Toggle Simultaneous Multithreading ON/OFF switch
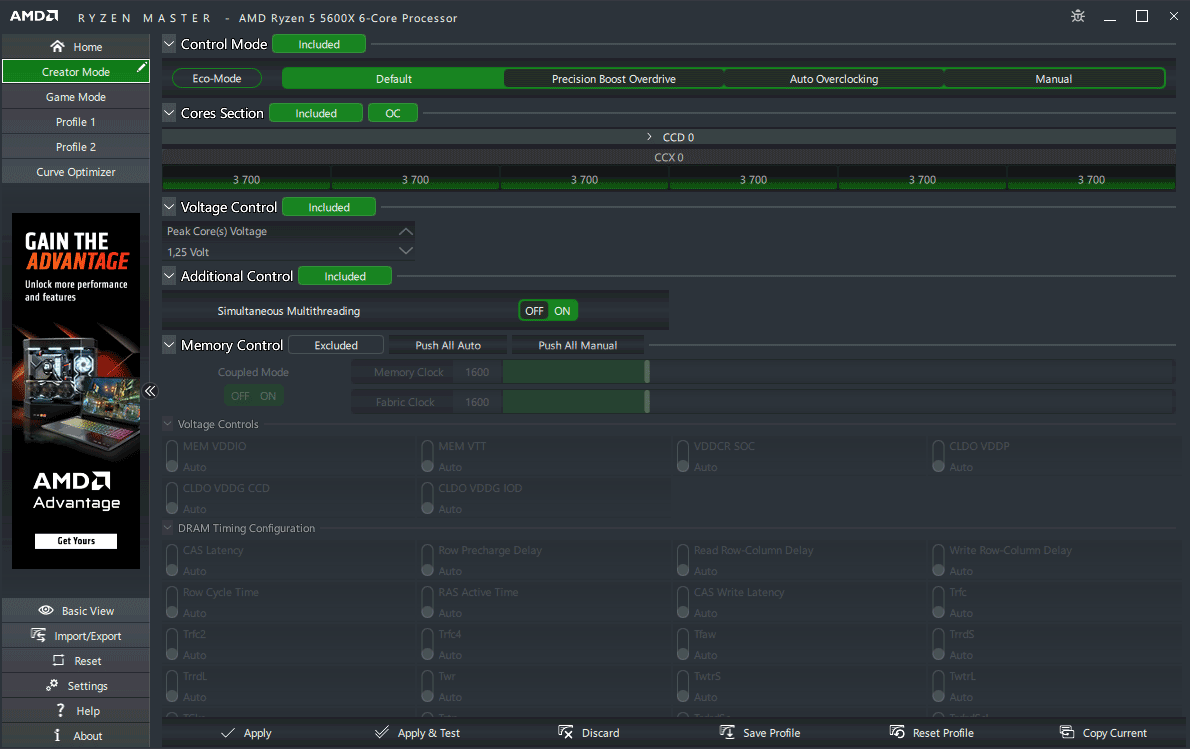This screenshot has width=1190, height=749. tap(548, 311)
